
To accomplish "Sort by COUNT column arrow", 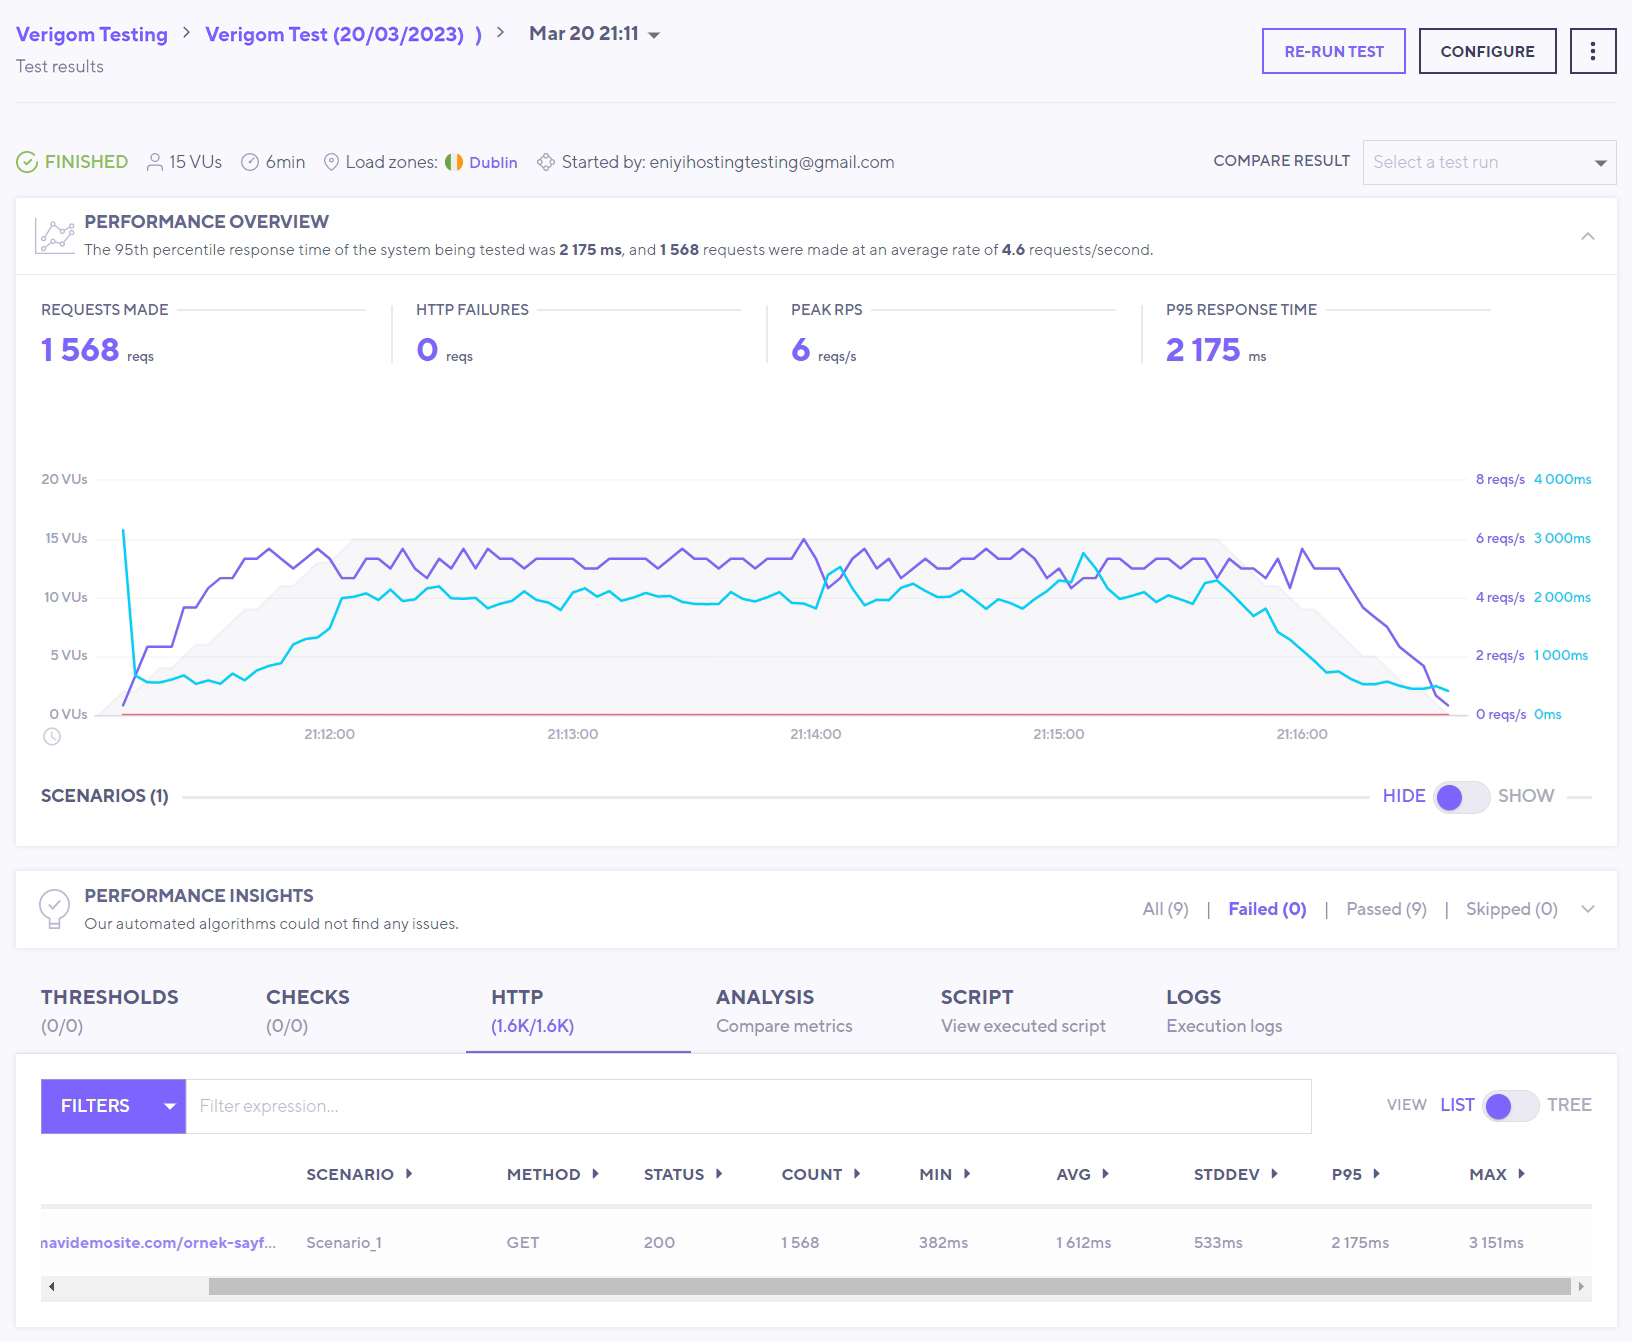I will coord(857,1174).
